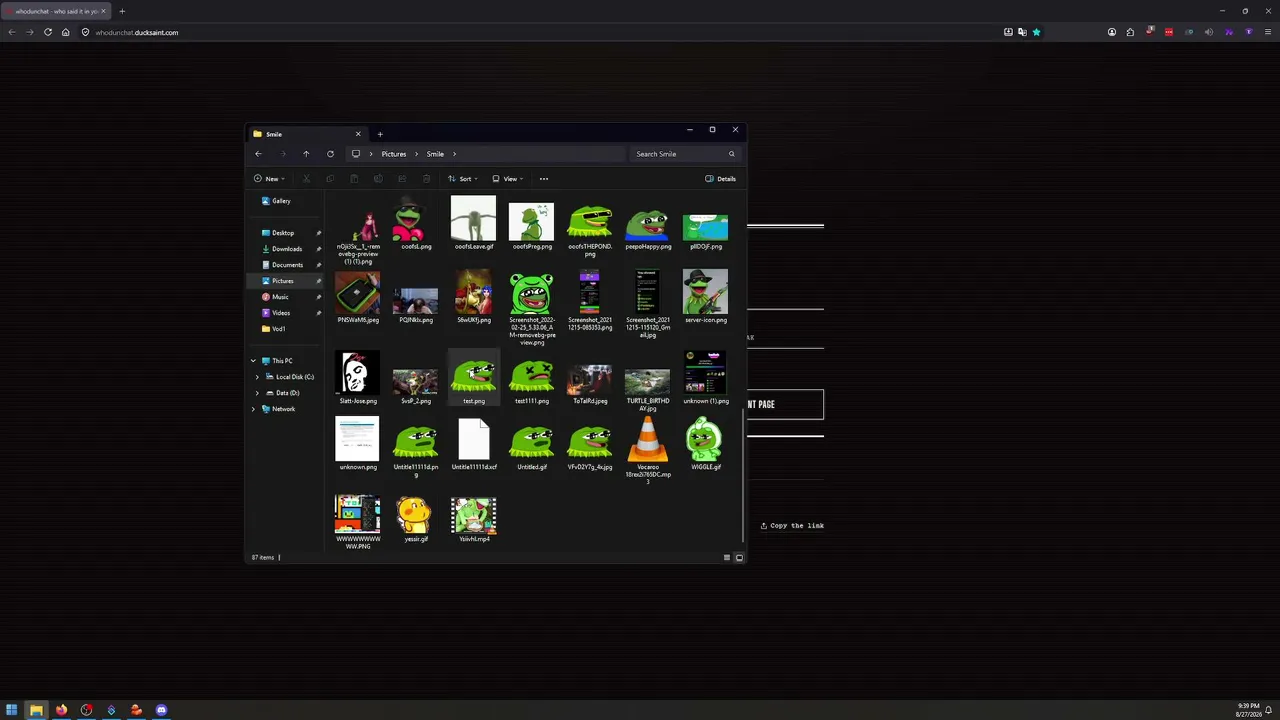Viewport: 1280px width, 720px height.
Task: Open the New item dropdown in Explorer
Action: [x=269, y=179]
